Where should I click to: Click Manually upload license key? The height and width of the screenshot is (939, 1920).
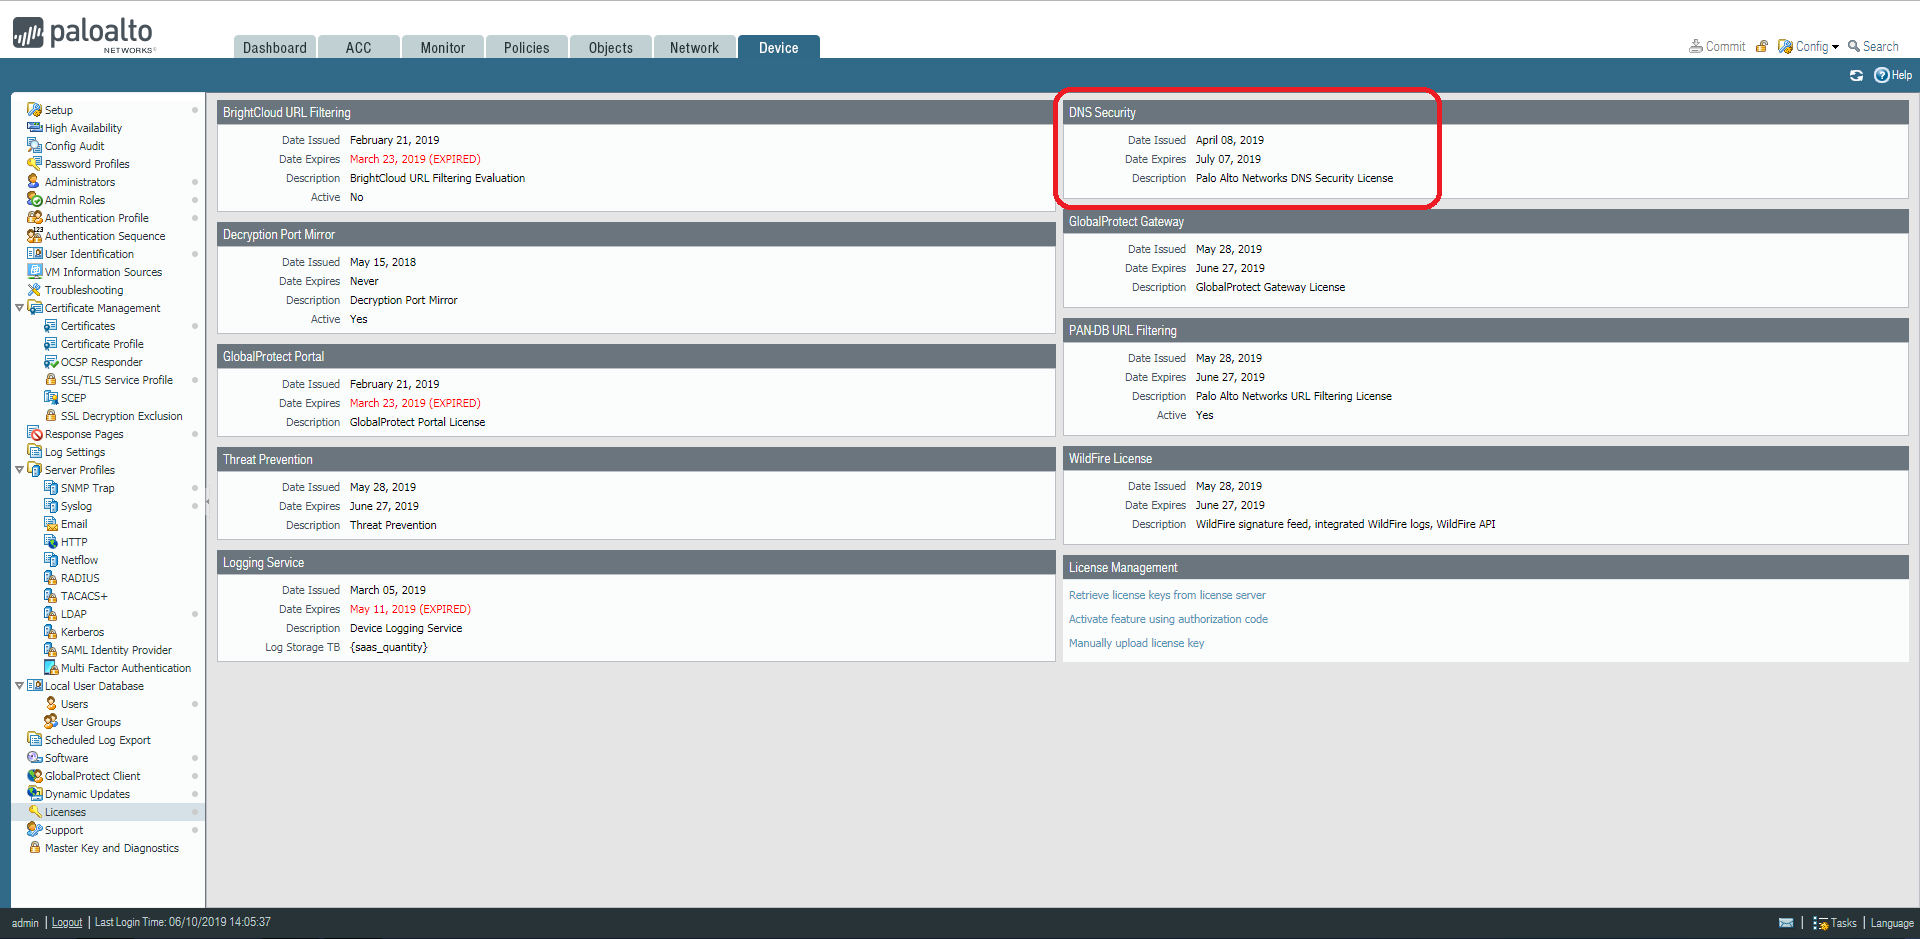pos(1136,643)
